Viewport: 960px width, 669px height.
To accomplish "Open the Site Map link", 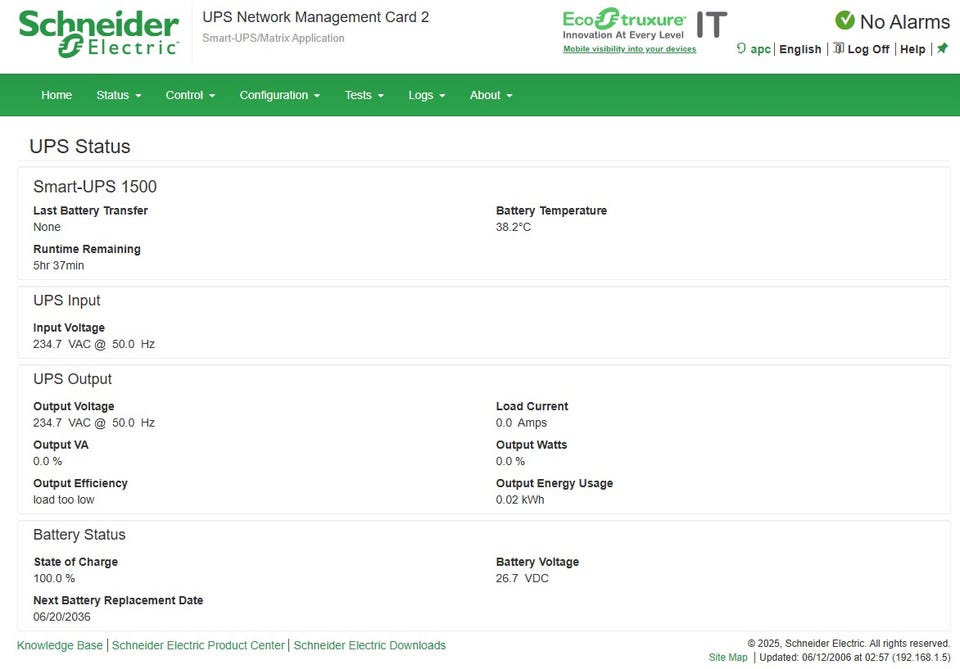I will click(x=728, y=657).
